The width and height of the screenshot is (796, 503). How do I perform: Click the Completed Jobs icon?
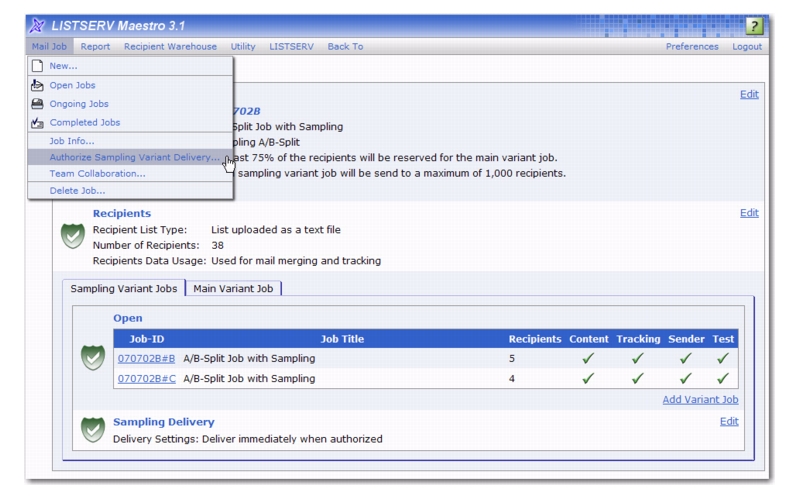click(37, 123)
